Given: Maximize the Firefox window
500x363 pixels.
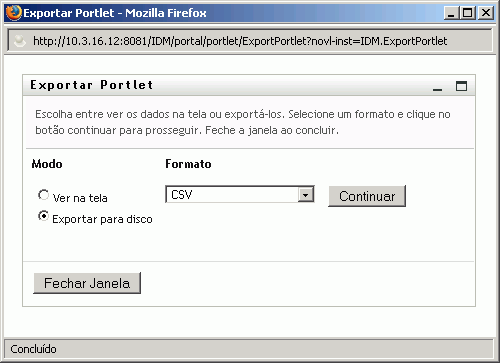Looking at the screenshot, I should pyautogui.click(x=468, y=13).
